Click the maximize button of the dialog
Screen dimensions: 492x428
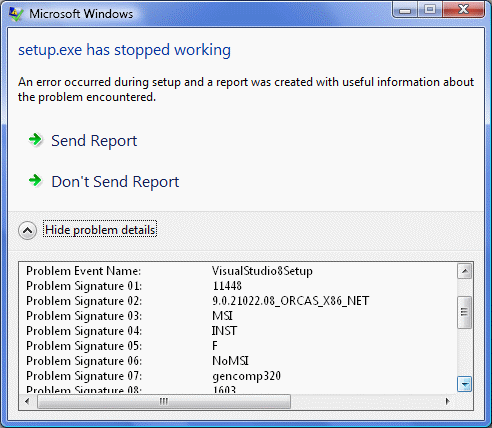430,10
